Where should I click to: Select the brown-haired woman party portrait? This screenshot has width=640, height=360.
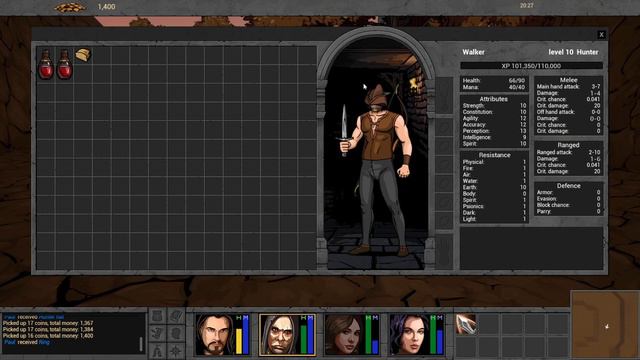point(344,334)
